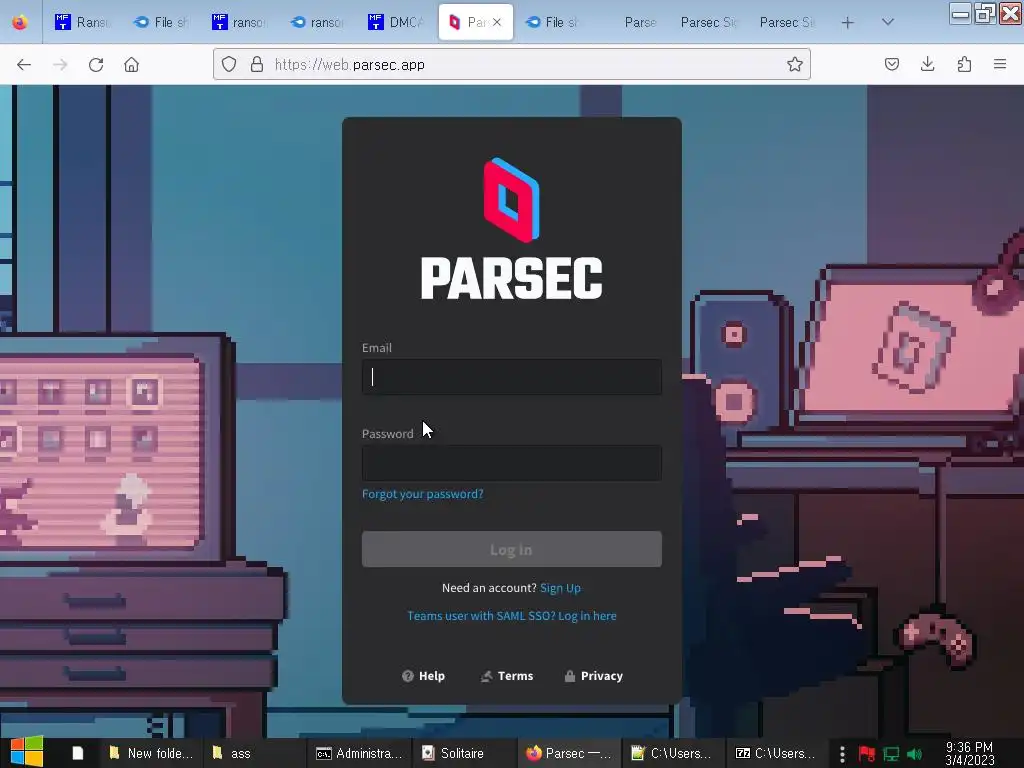The image size is (1024, 768).
Task: Click the red flag tray icon
Action: 867,754
